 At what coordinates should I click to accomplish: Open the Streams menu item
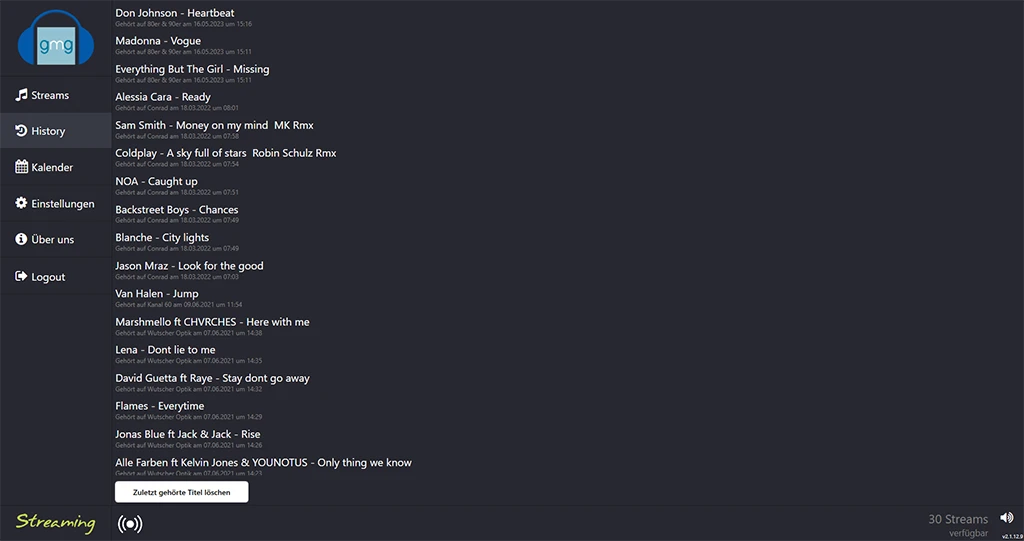[x=50, y=95]
